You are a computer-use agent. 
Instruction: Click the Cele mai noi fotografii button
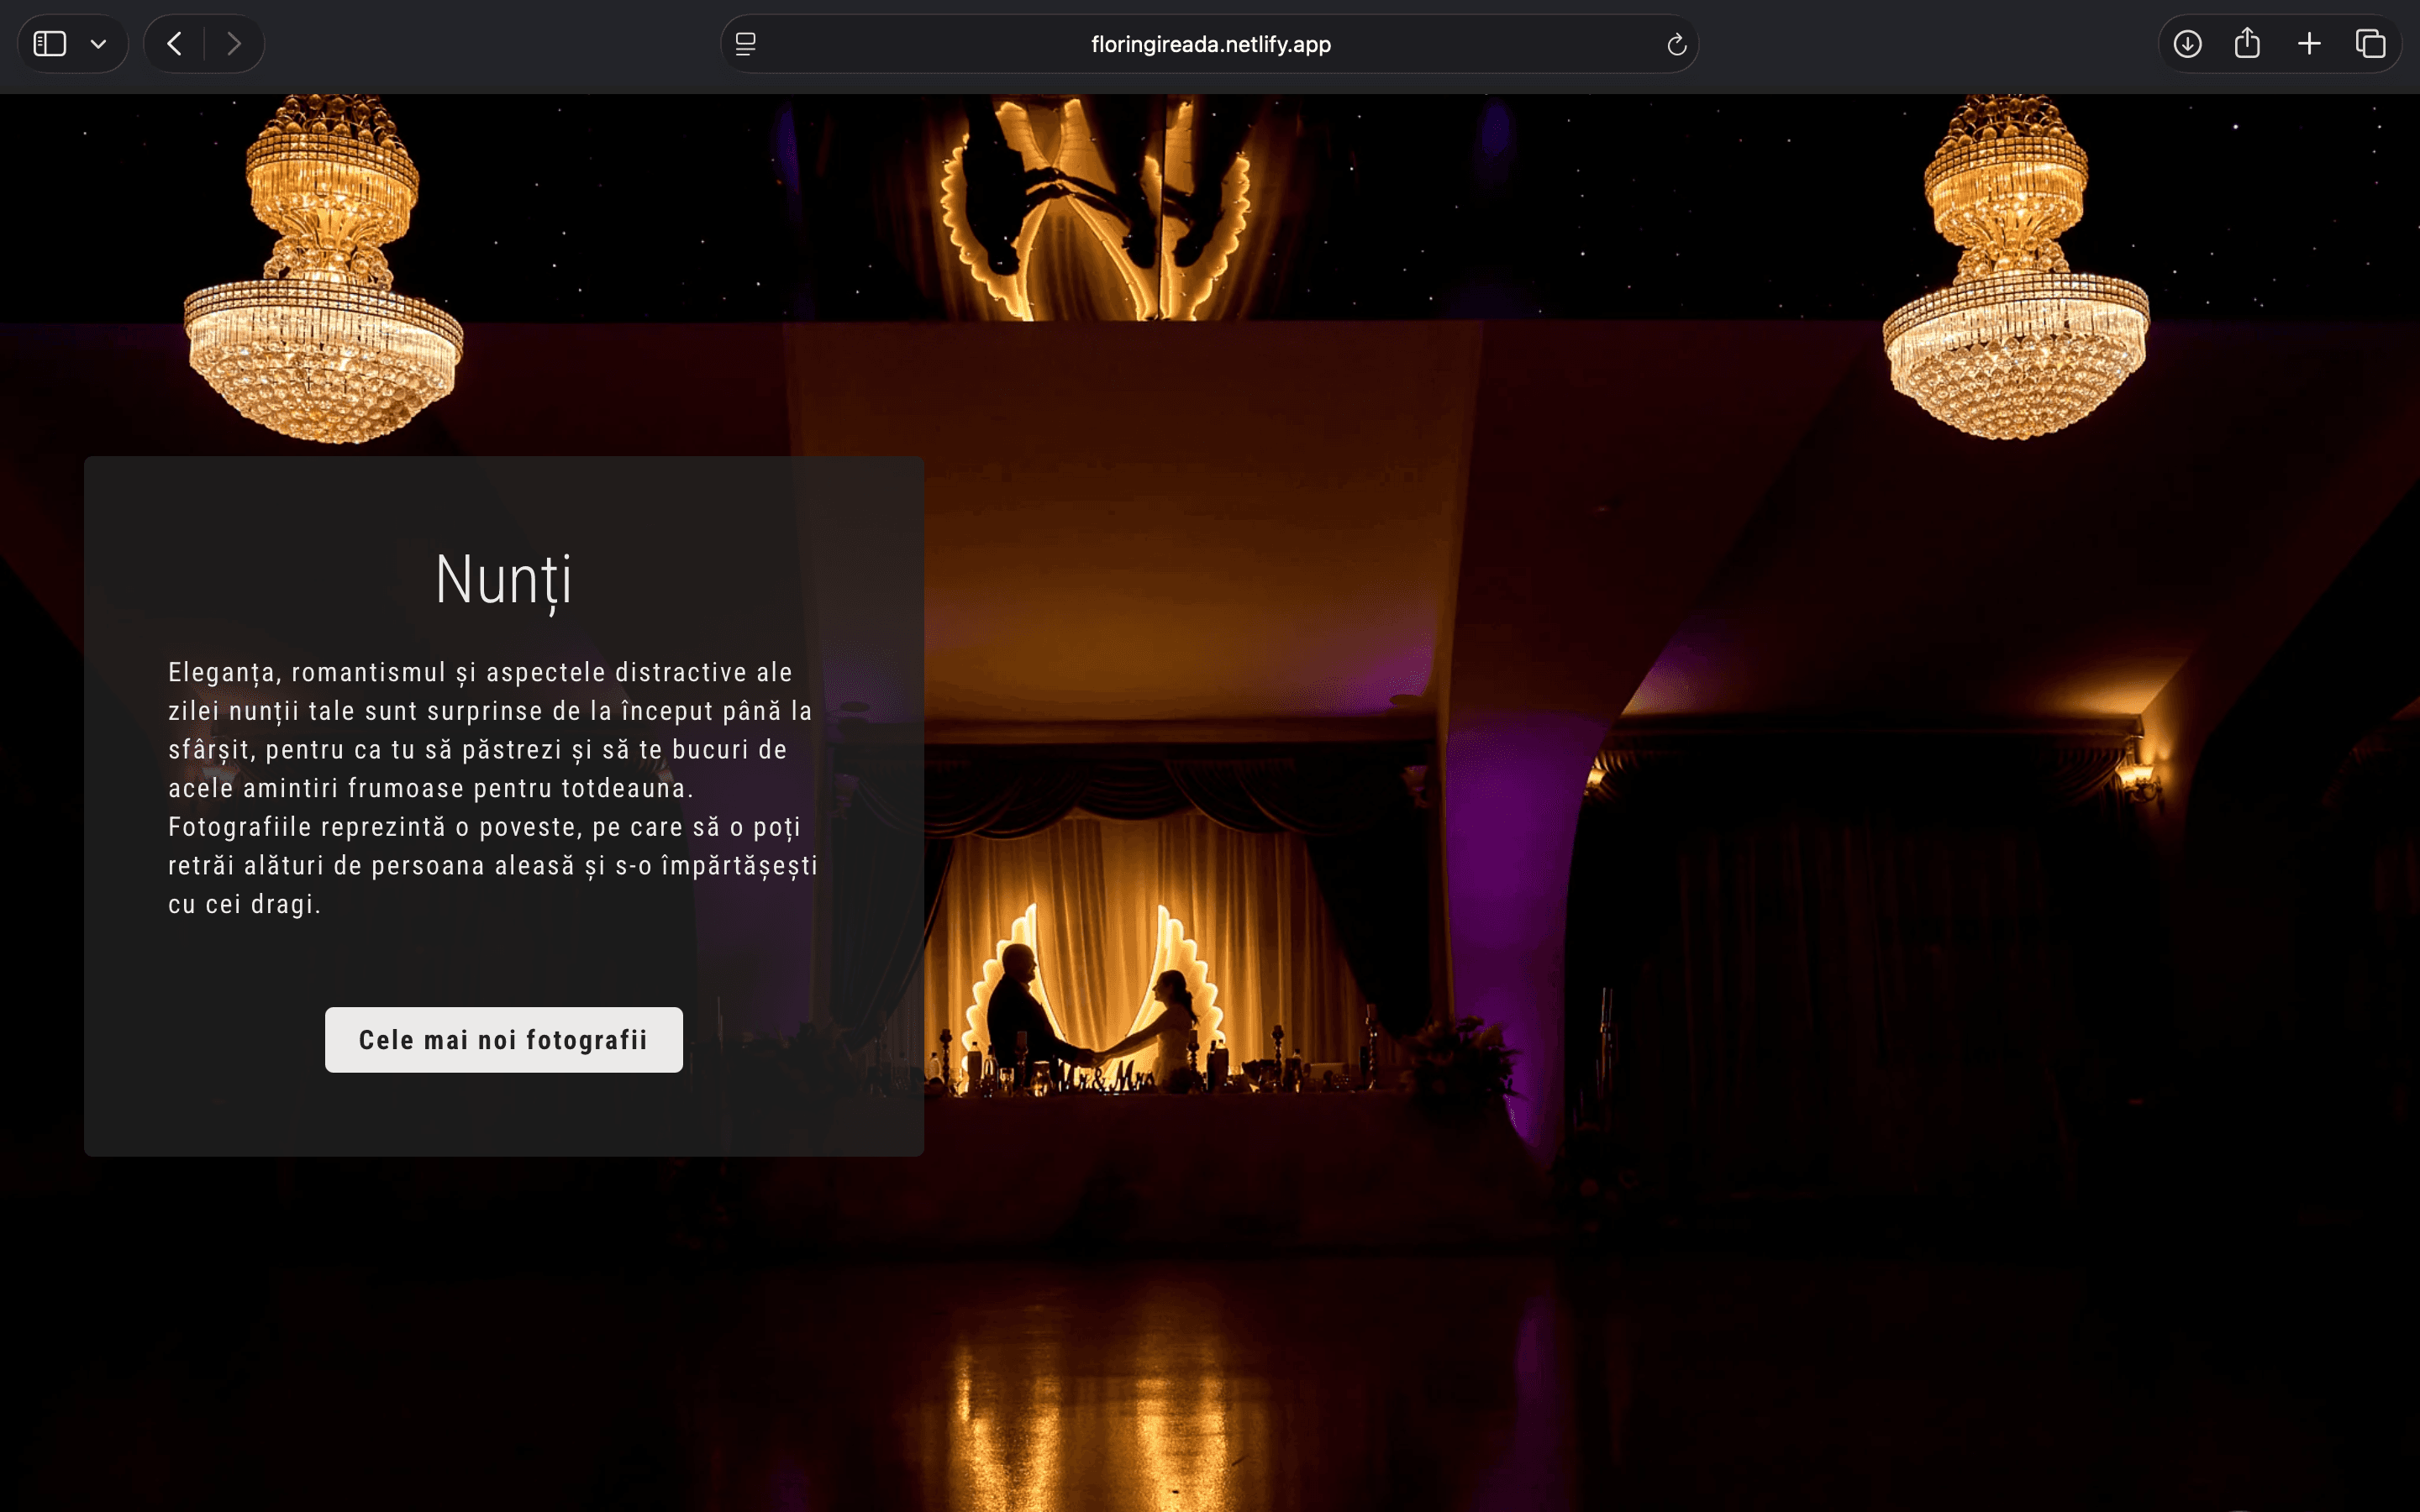tap(503, 1039)
